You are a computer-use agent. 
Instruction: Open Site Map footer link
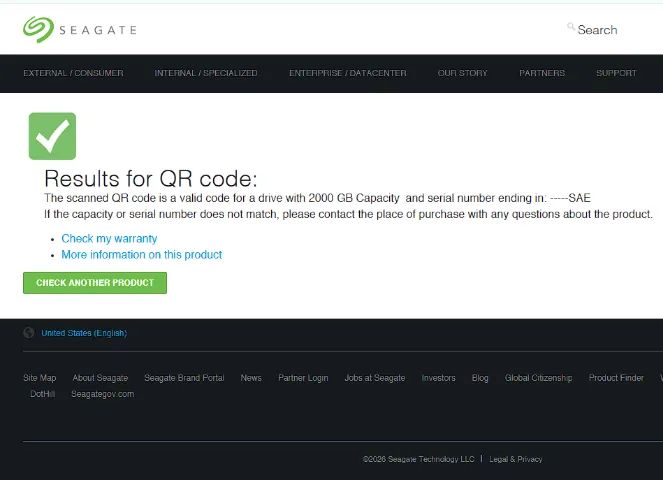[40, 378]
